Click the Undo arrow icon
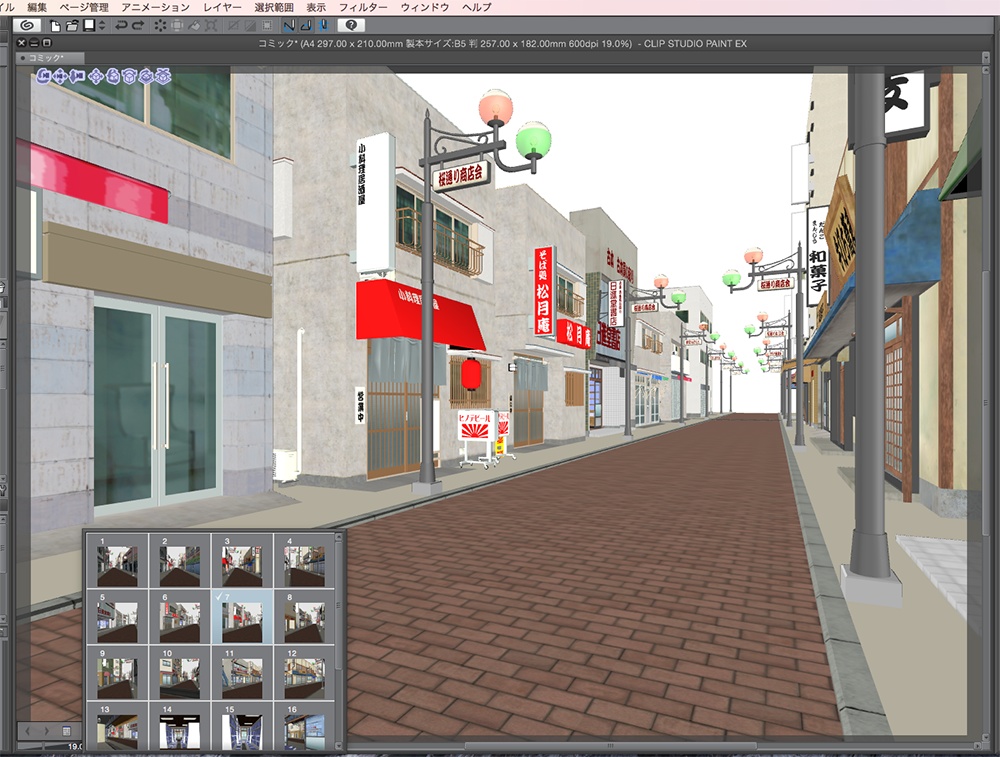This screenshot has width=1000, height=757. 120,27
